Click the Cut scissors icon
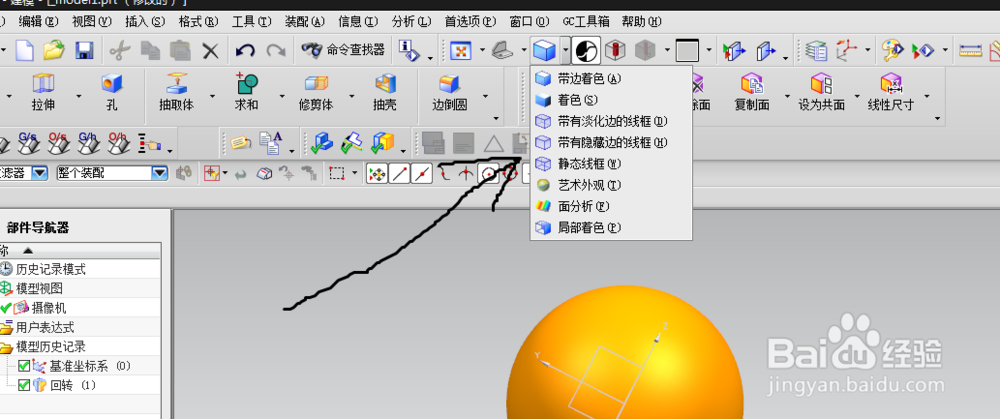1000x419 pixels. click(120, 50)
